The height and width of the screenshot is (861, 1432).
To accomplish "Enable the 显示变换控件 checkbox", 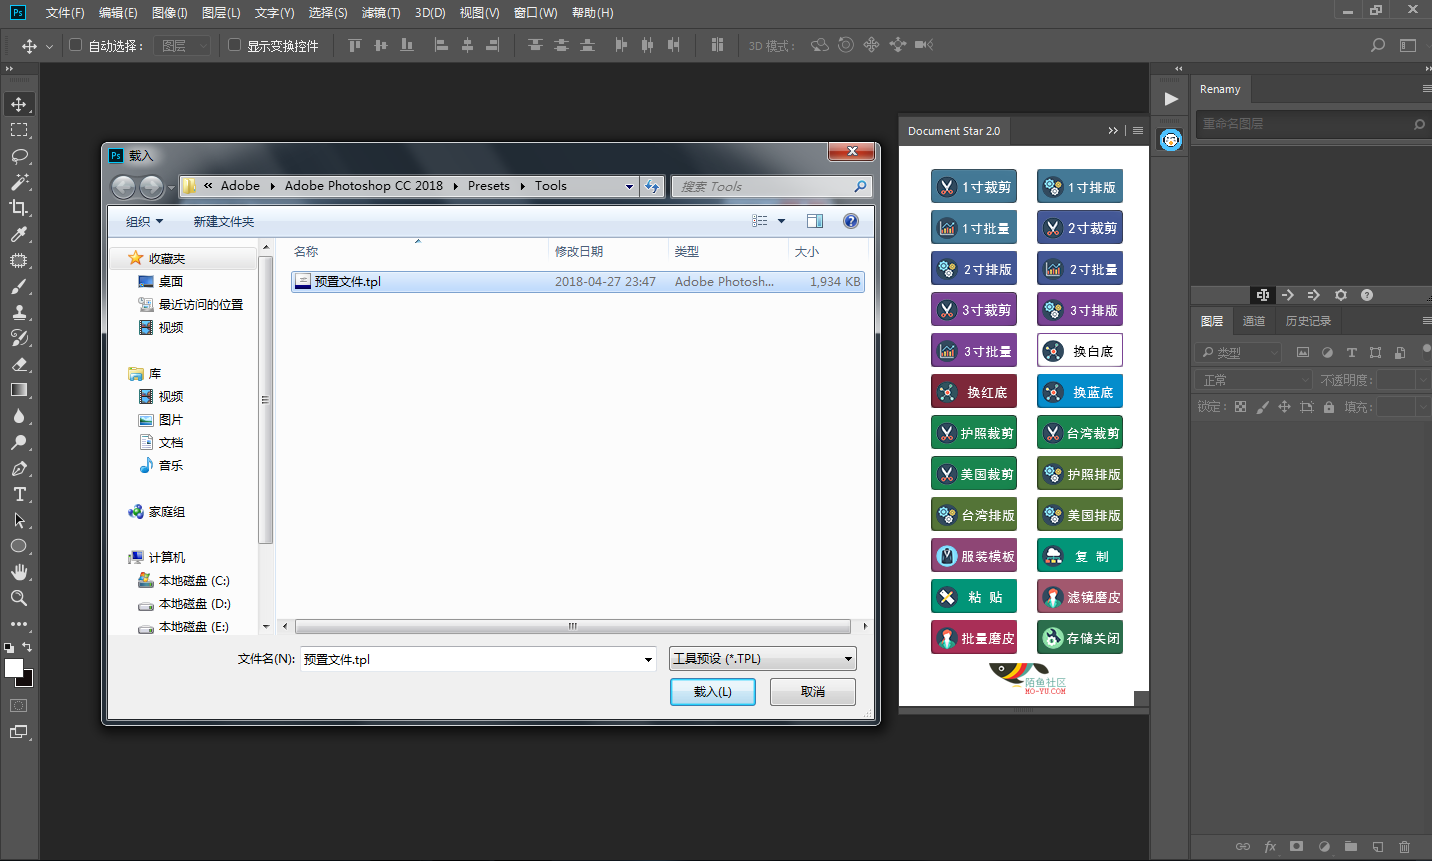I will (x=234, y=45).
